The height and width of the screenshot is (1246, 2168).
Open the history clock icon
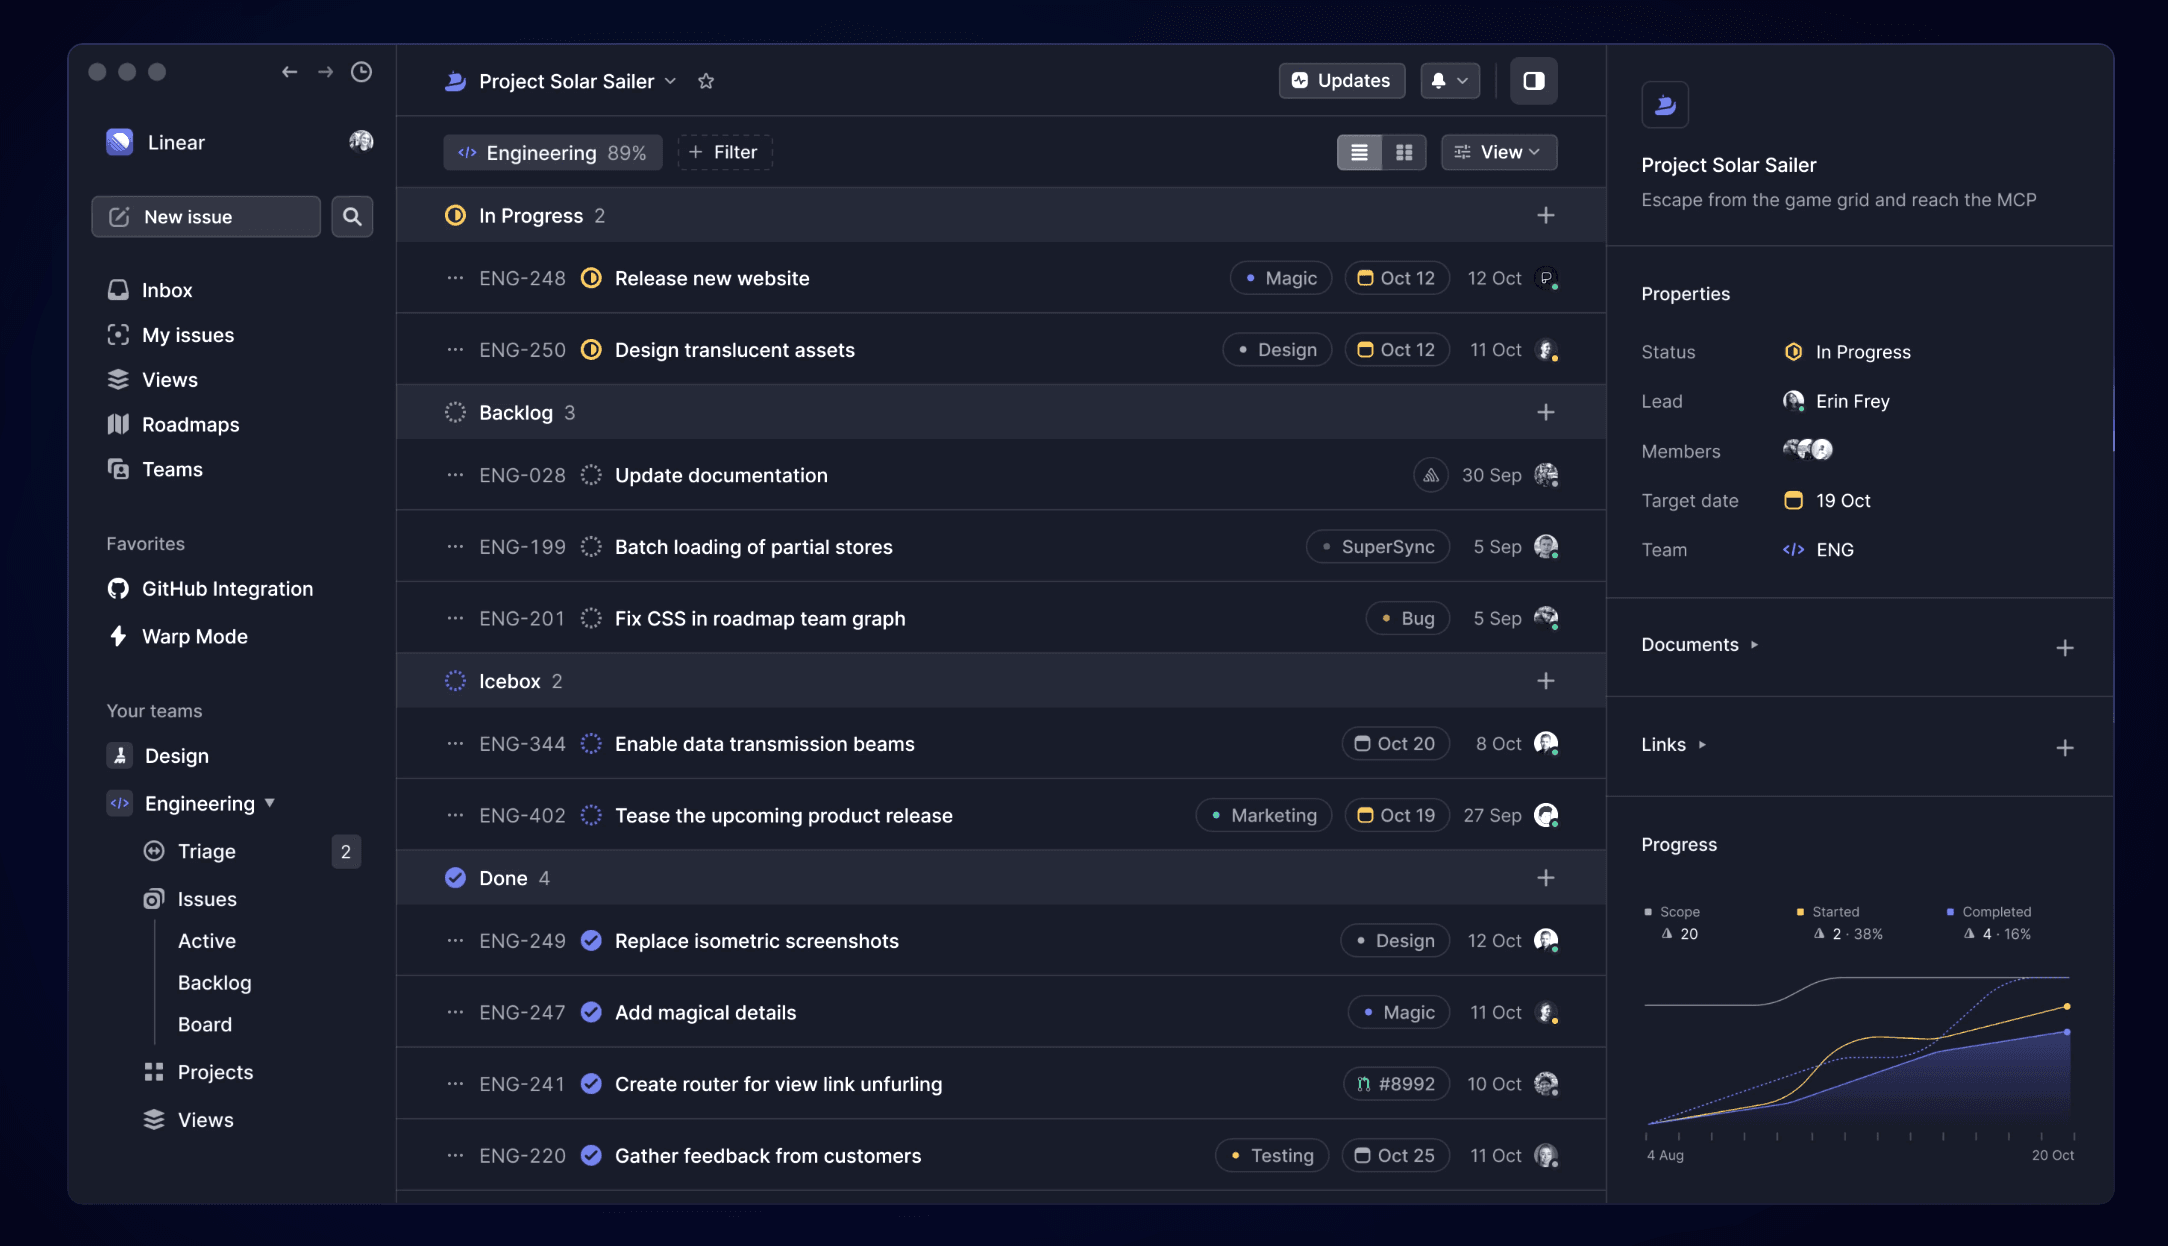coord(361,72)
